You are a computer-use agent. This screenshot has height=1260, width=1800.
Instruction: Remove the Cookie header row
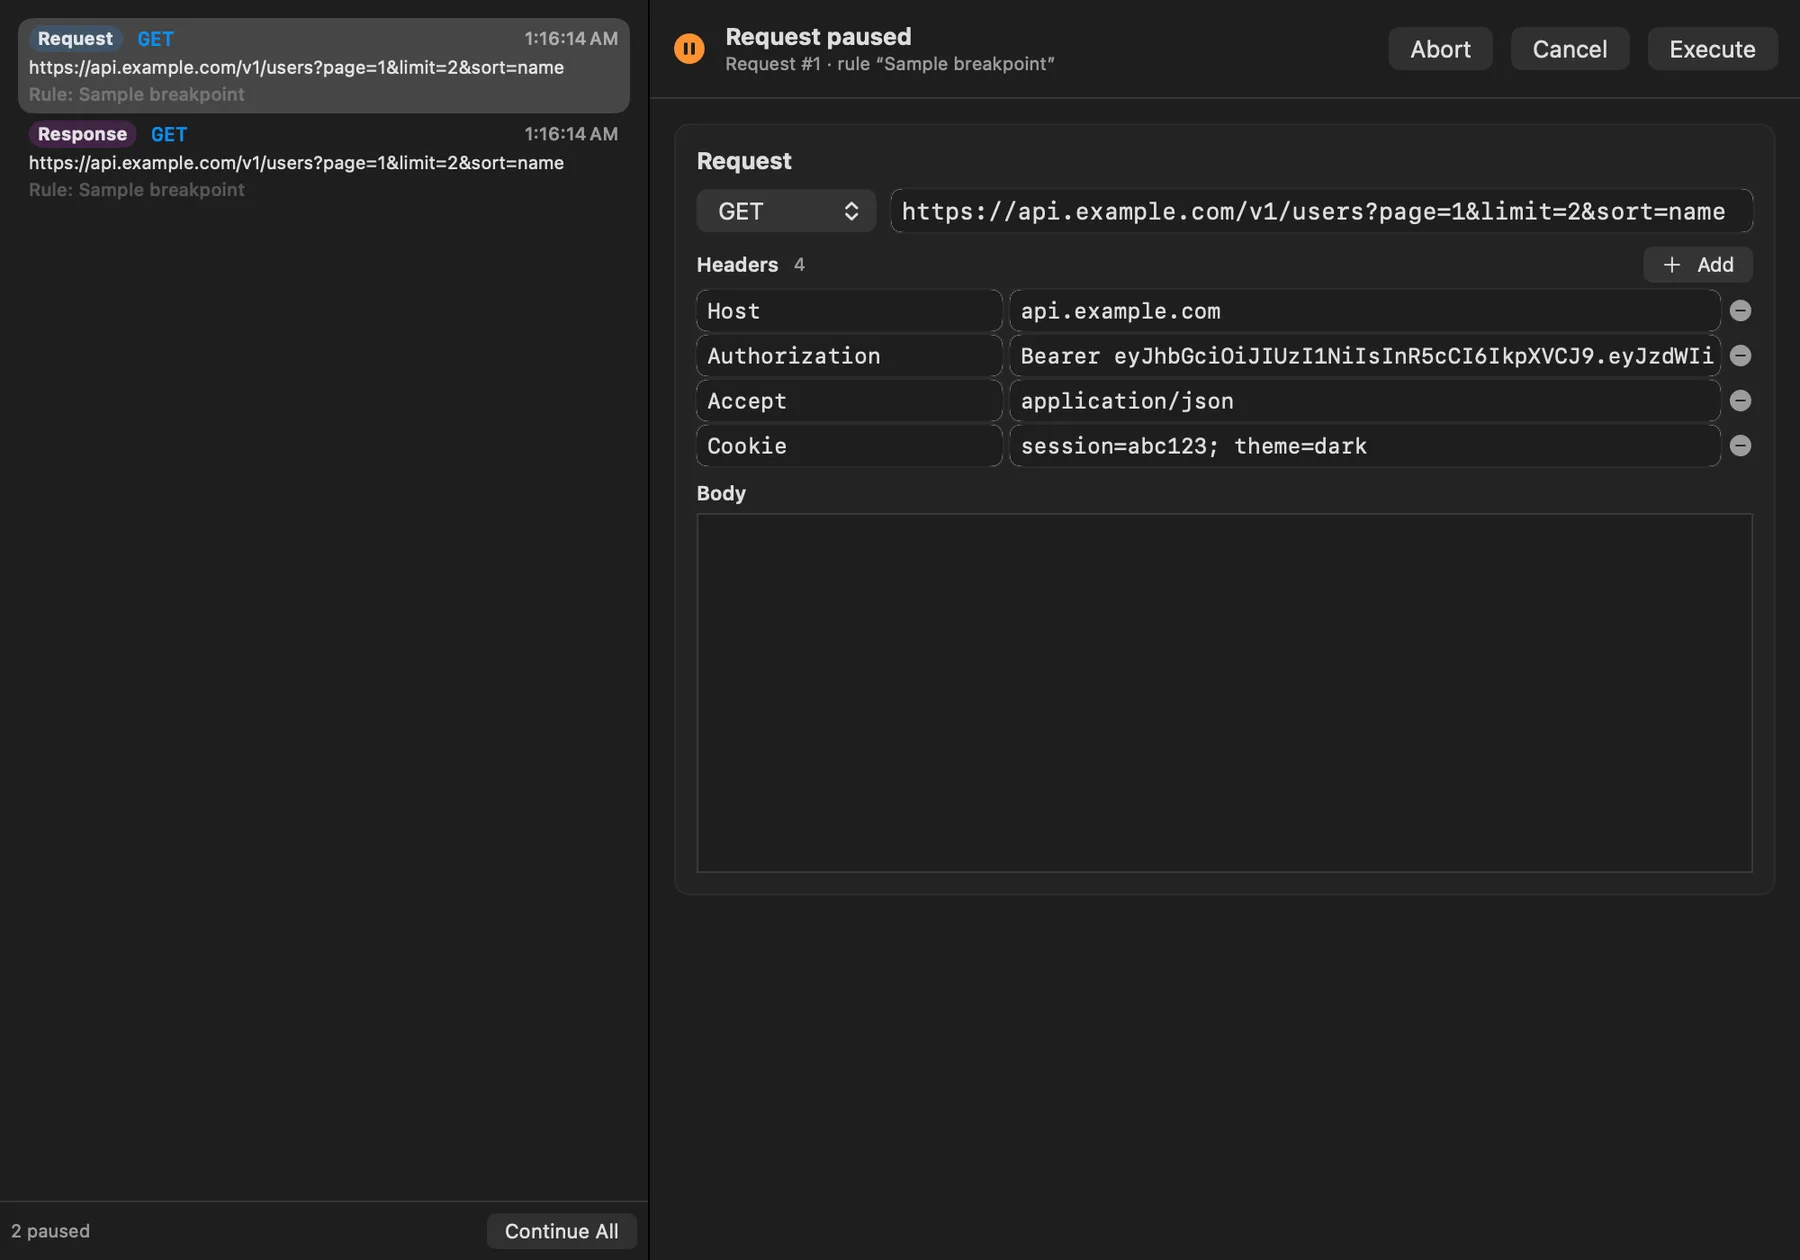point(1740,446)
